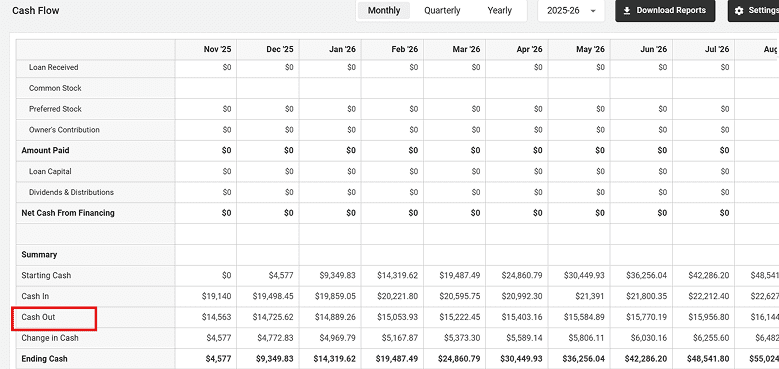779x369 pixels.
Task: Click the Dec '25 column header
Action: [x=280, y=49]
